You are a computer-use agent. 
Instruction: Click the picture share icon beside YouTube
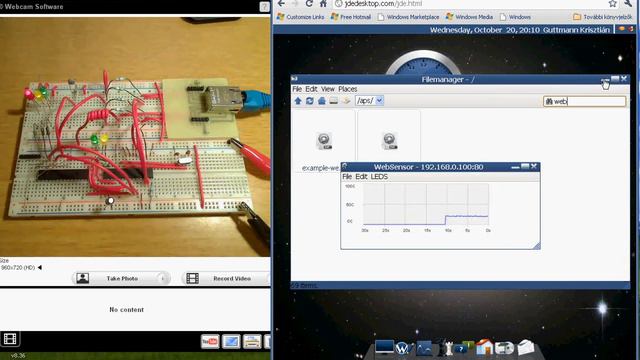tap(231, 341)
